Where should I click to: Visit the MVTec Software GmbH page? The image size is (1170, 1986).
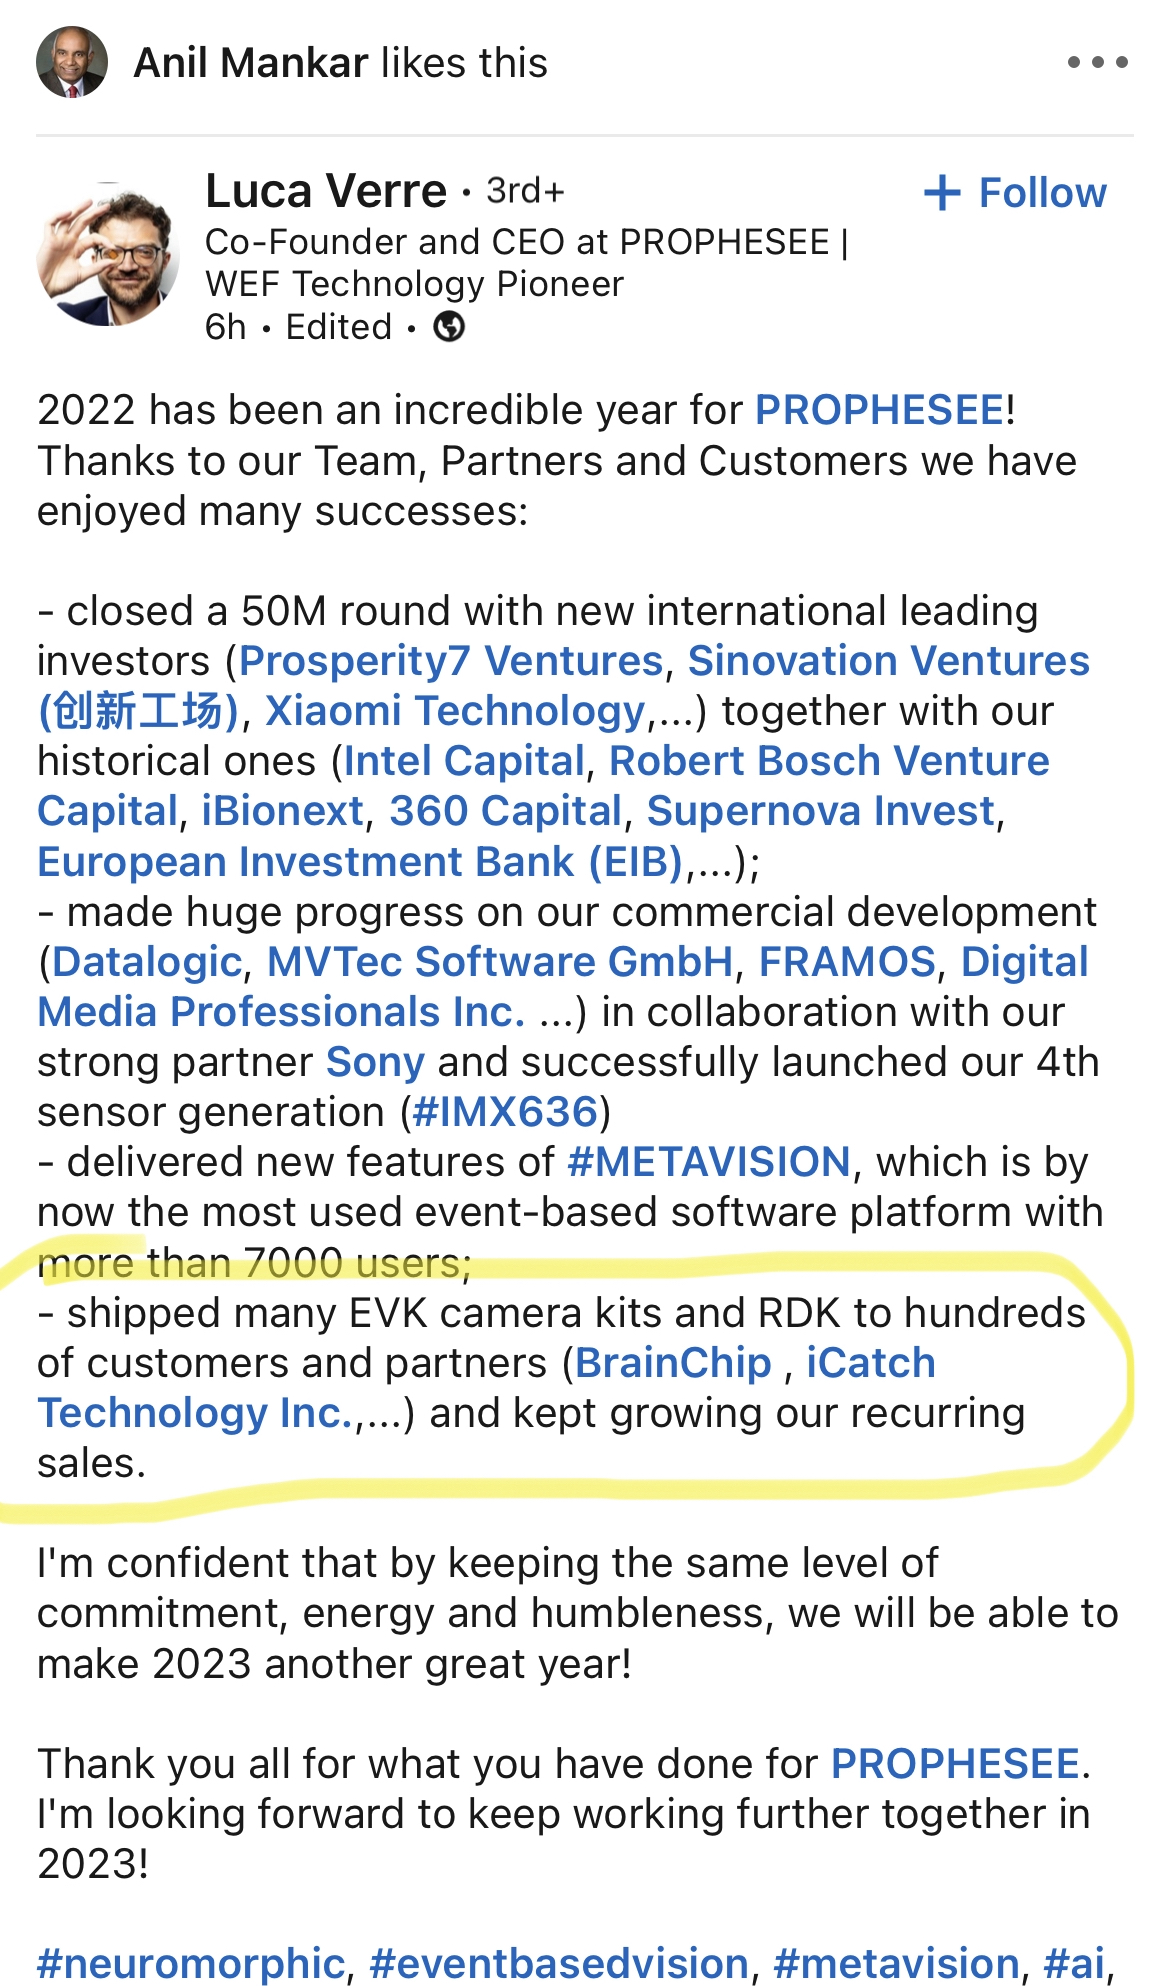coord(500,962)
